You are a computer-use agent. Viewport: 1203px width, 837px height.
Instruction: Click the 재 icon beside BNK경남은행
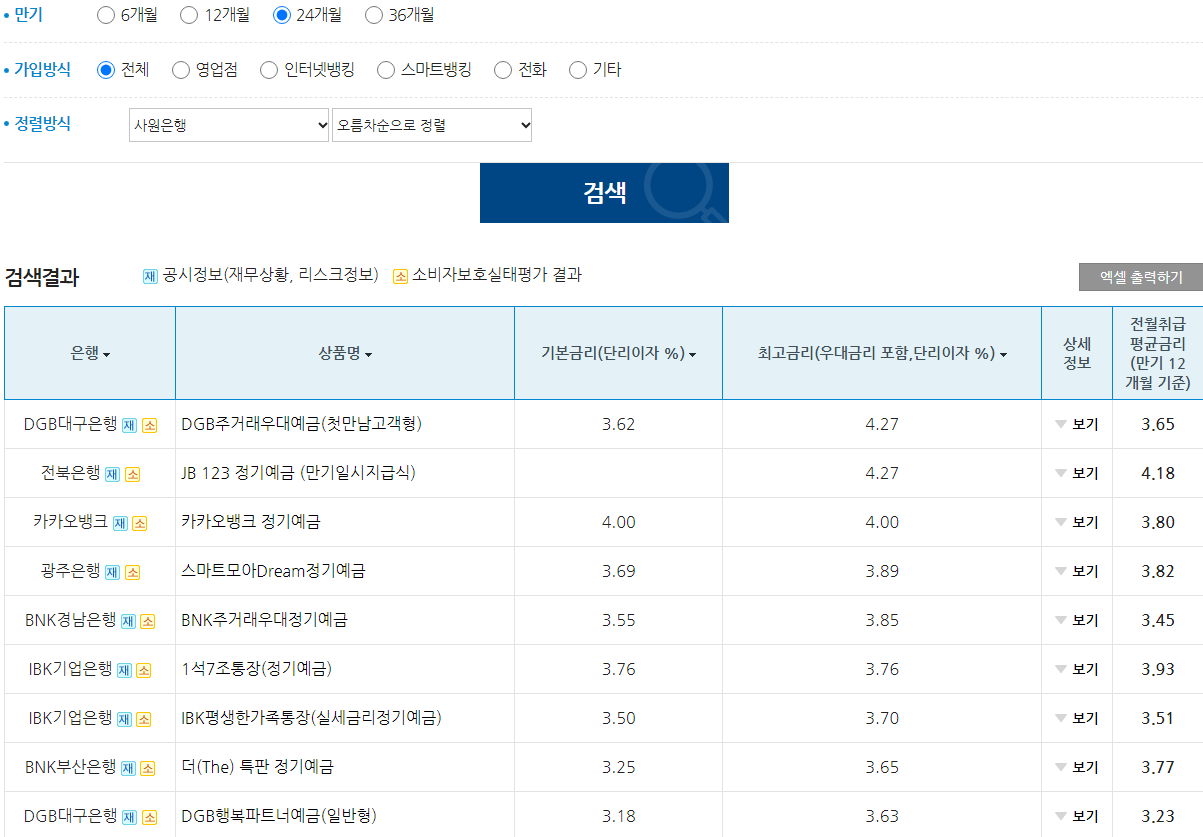pos(128,621)
